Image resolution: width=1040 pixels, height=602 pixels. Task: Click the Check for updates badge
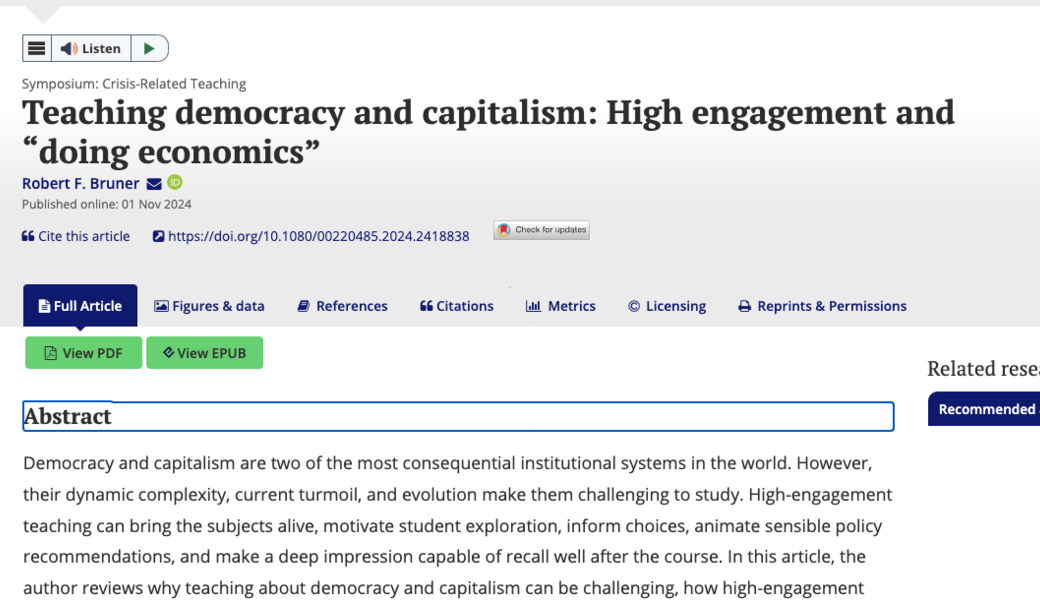pyautogui.click(x=541, y=230)
